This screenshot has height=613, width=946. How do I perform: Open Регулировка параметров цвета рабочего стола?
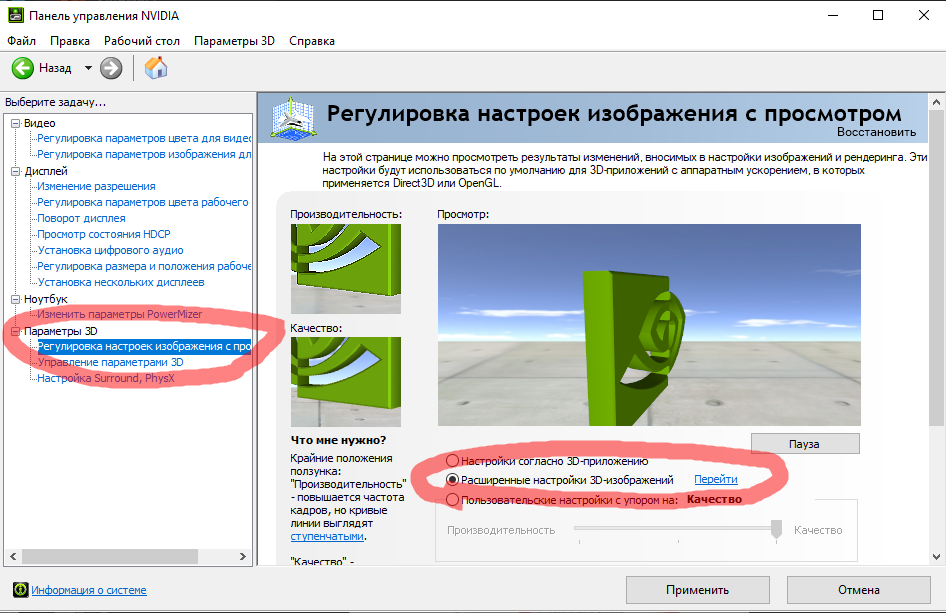click(143, 202)
